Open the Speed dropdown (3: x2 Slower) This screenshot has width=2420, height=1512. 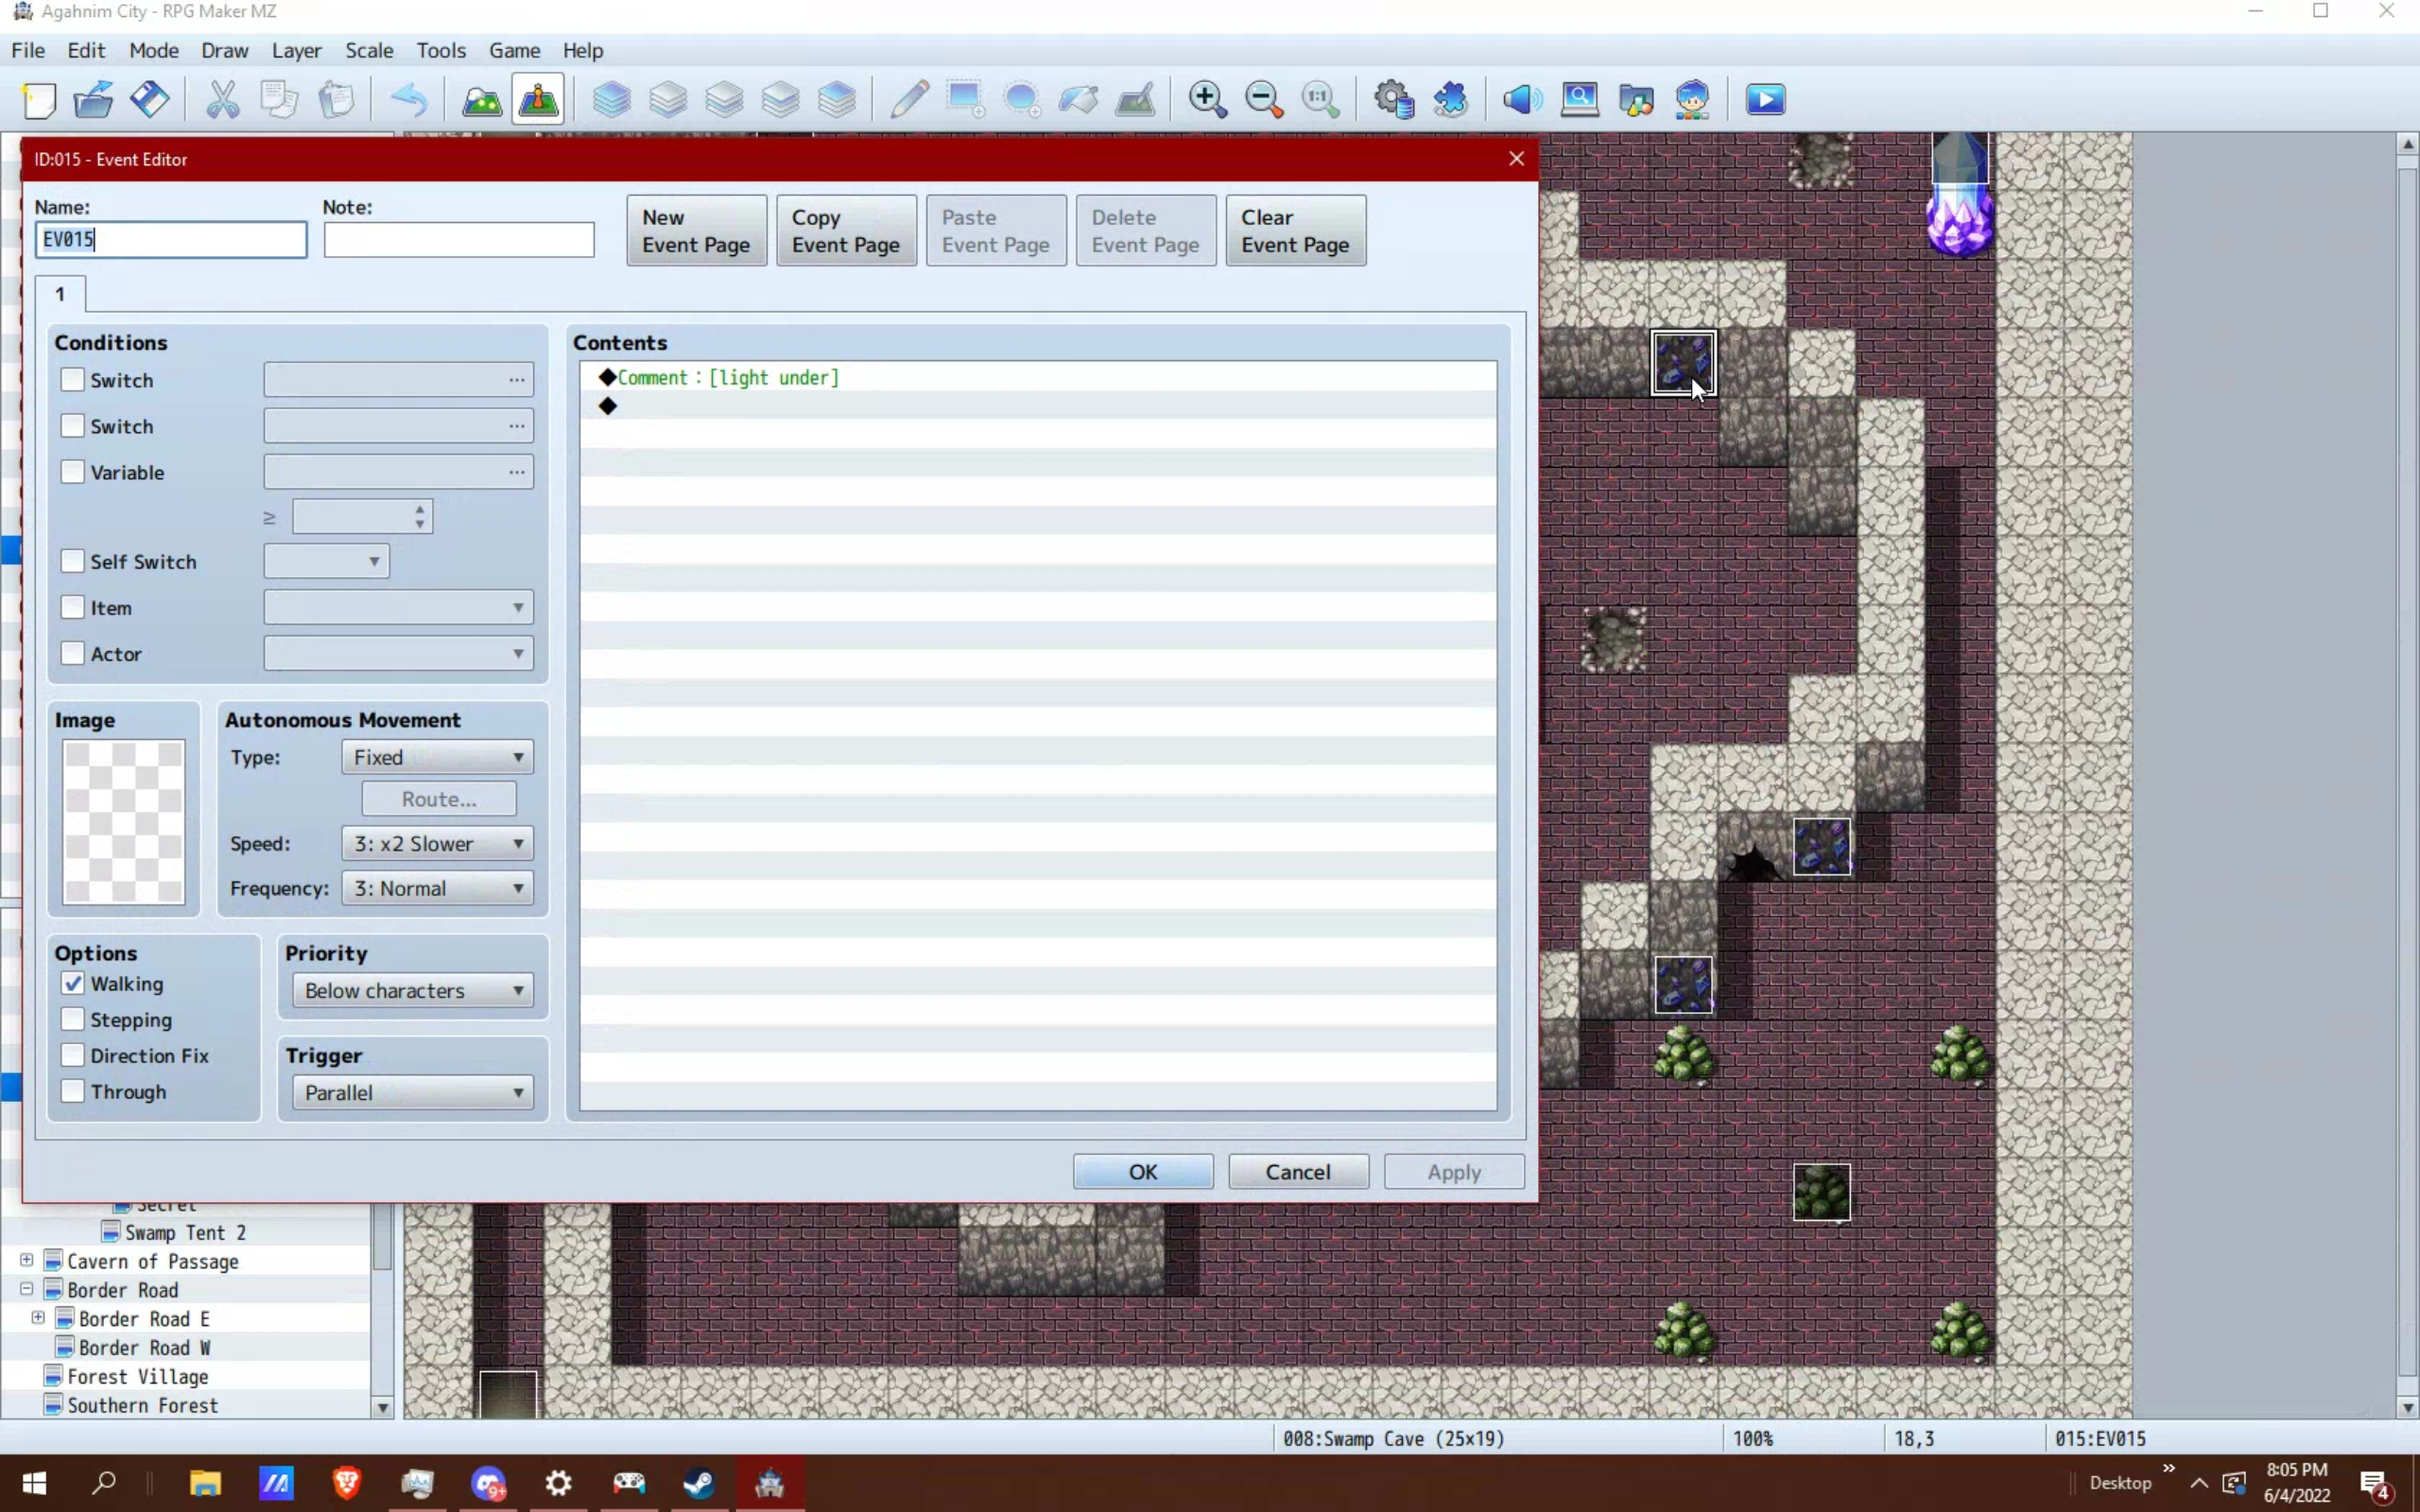coord(437,843)
